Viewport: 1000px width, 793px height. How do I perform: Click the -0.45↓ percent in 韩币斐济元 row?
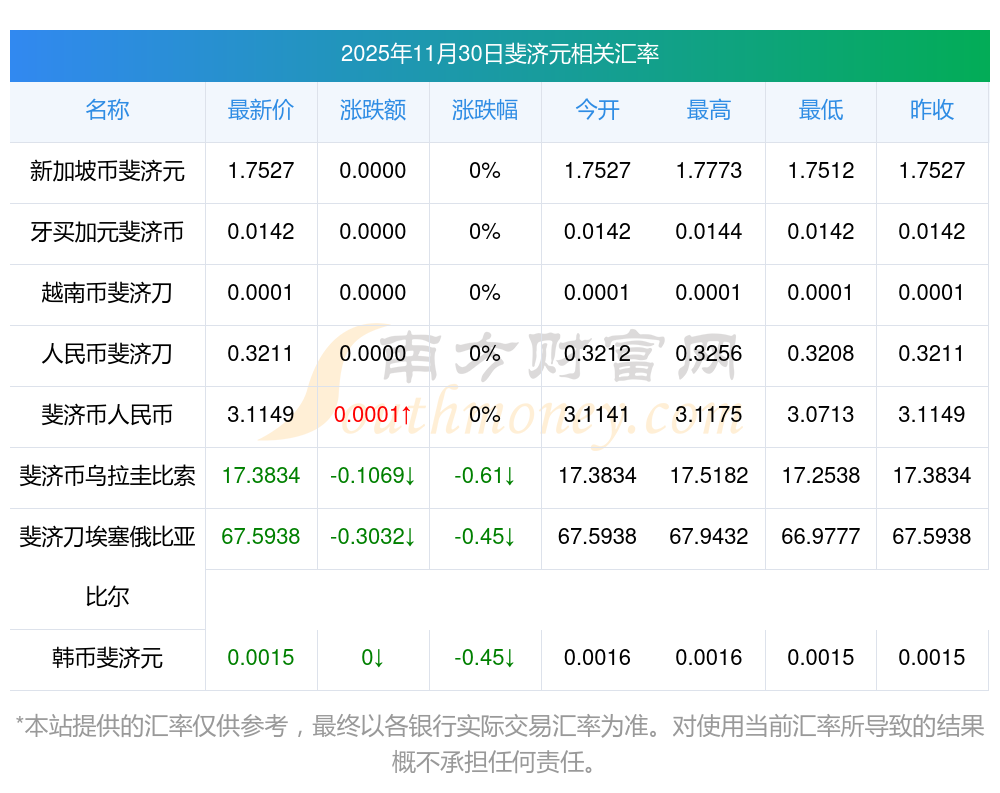click(485, 657)
